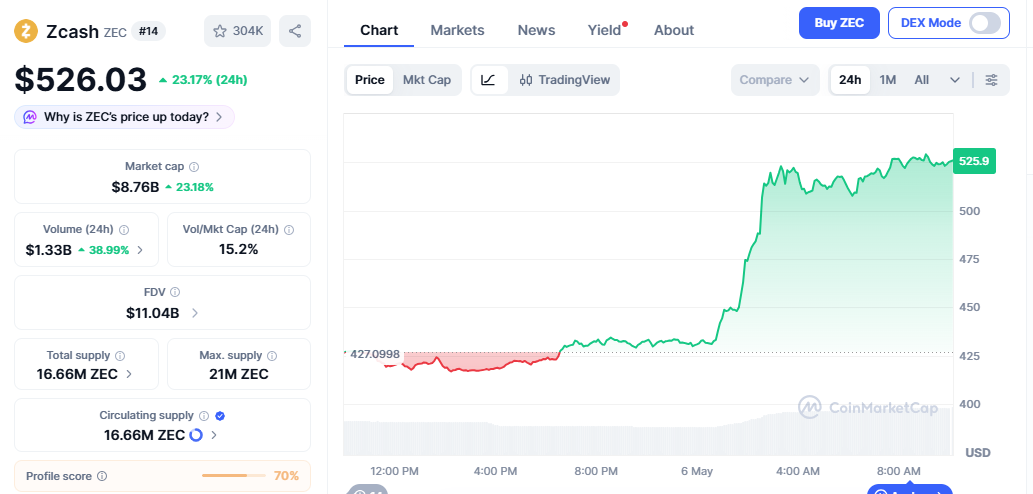This screenshot has height=494, width=1033.
Task: Click the 525.9 current price label
Action: (974, 161)
